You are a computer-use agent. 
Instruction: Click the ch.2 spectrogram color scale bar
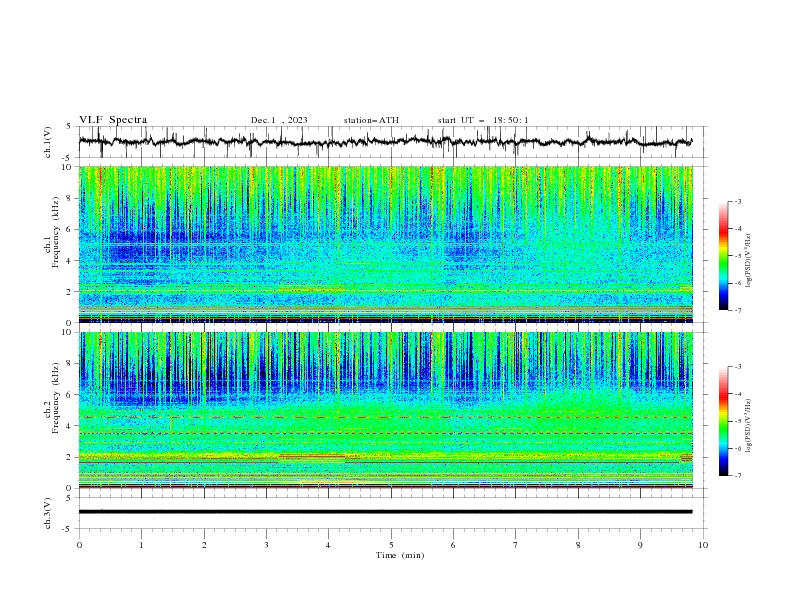point(723,421)
